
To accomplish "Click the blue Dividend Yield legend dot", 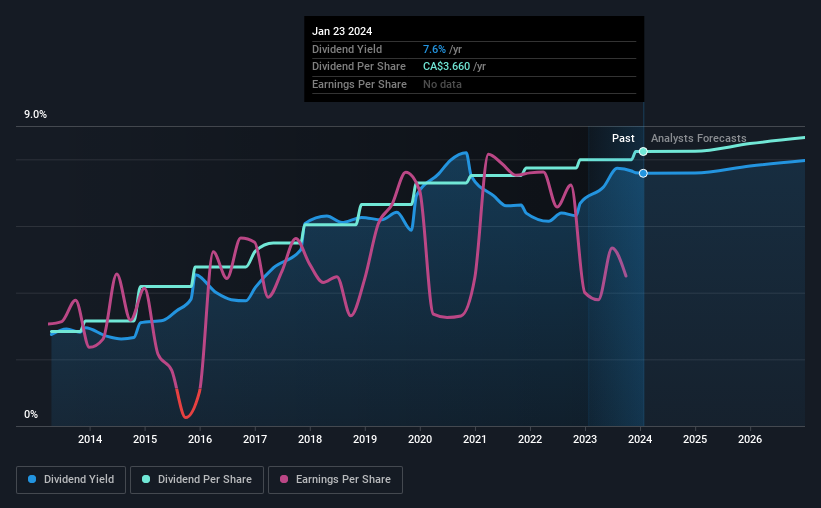I will pyautogui.click(x=32, y=479).
